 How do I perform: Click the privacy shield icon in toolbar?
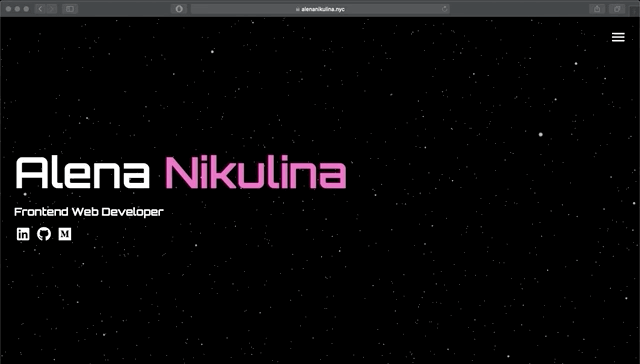click(179, 9)
